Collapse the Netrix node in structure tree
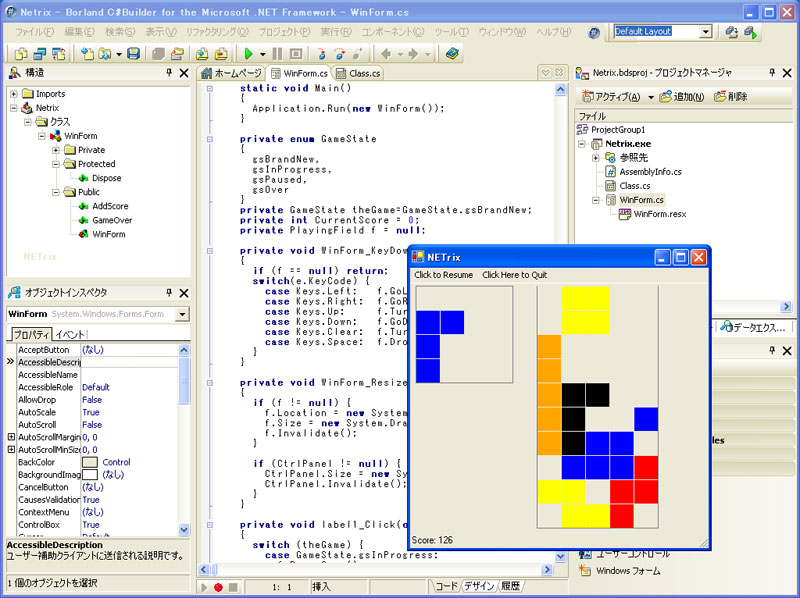Viewport: 800px width, 598px height. pos(14,108)
